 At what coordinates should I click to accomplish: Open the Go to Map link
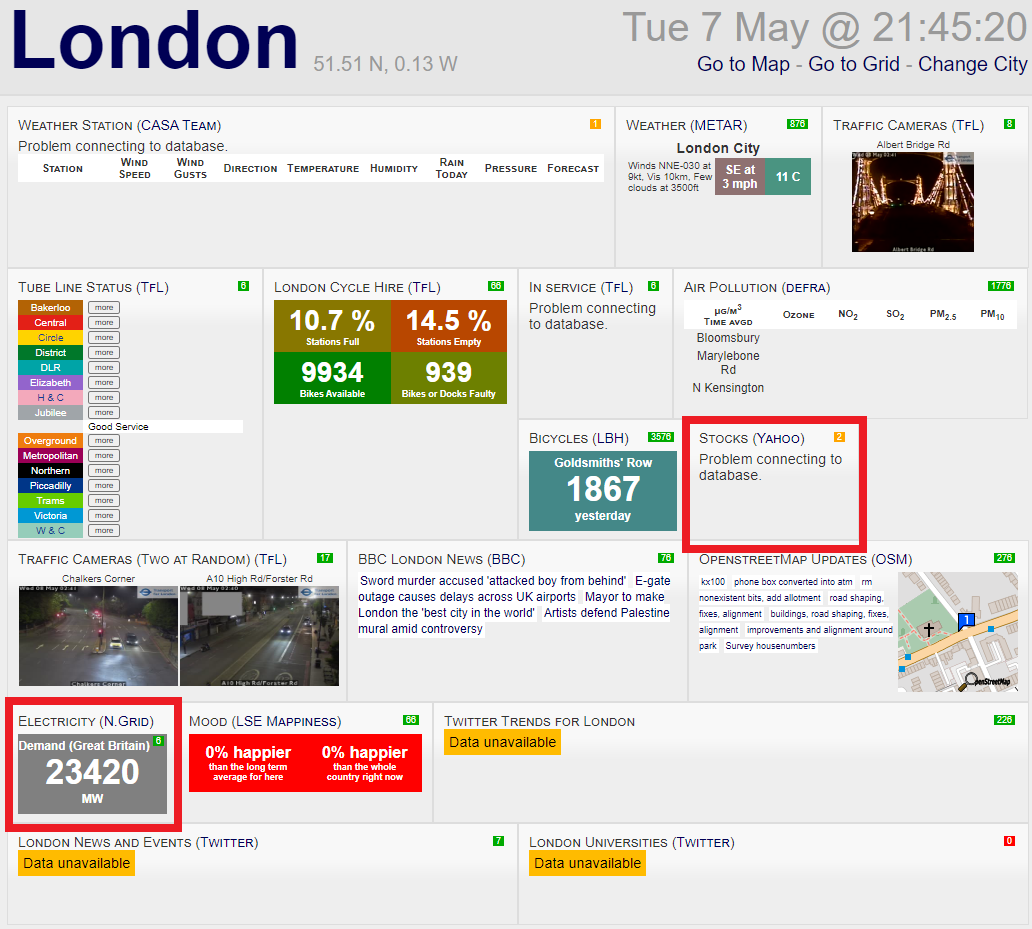click(743, 64)
